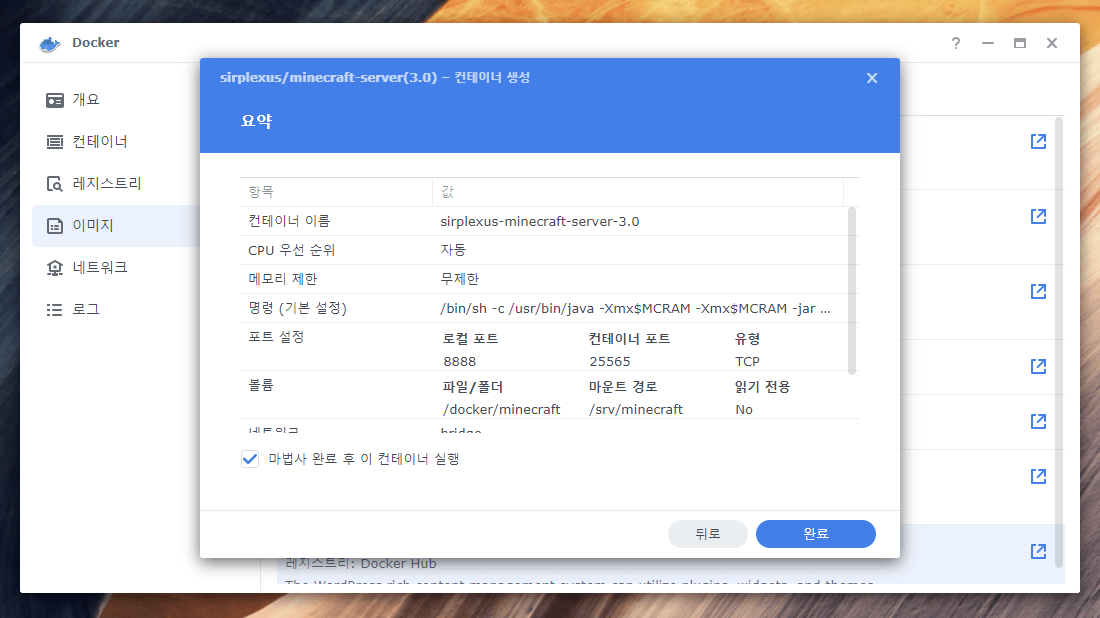Select the 파일/폴더 sub-header
The height and width of the screenshot is (618, 1100).
tap(473, 387)
